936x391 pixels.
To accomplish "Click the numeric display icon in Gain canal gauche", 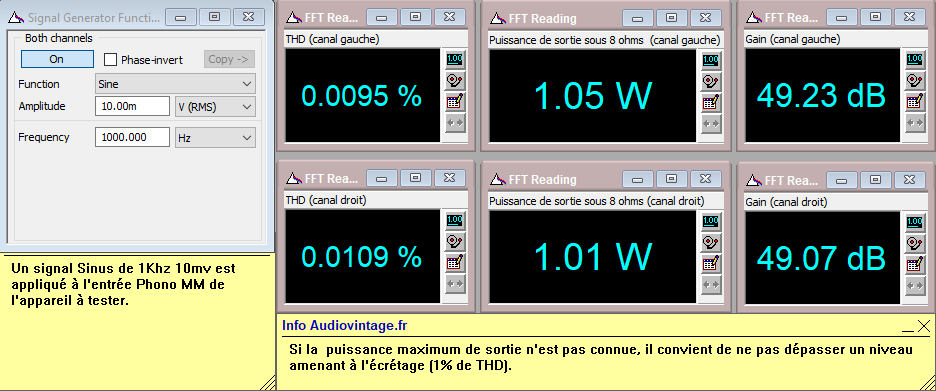I will (x=915, y=60).
